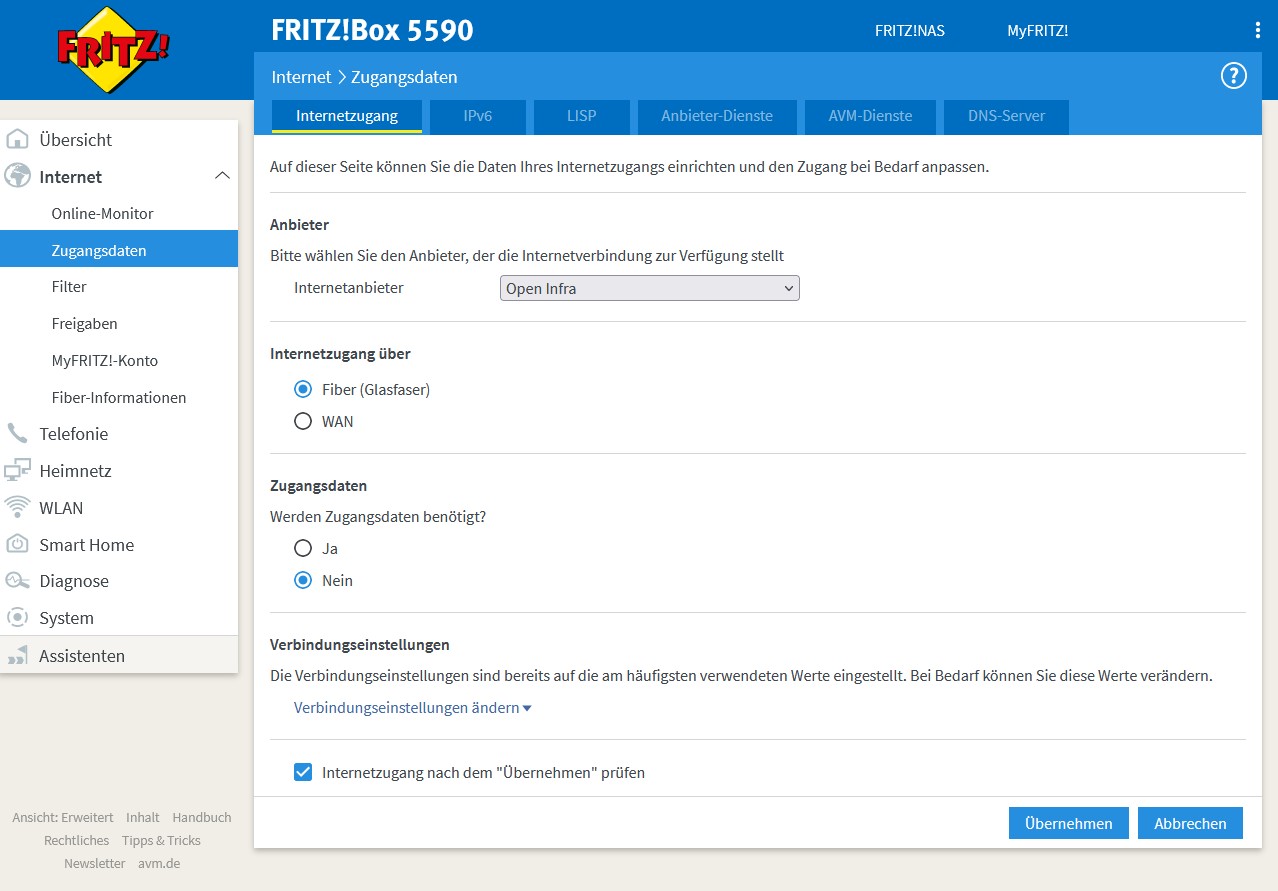1278x891 pixels.
Task: Click the Heimnetz network icon
Action: click(x=17, y=470)
